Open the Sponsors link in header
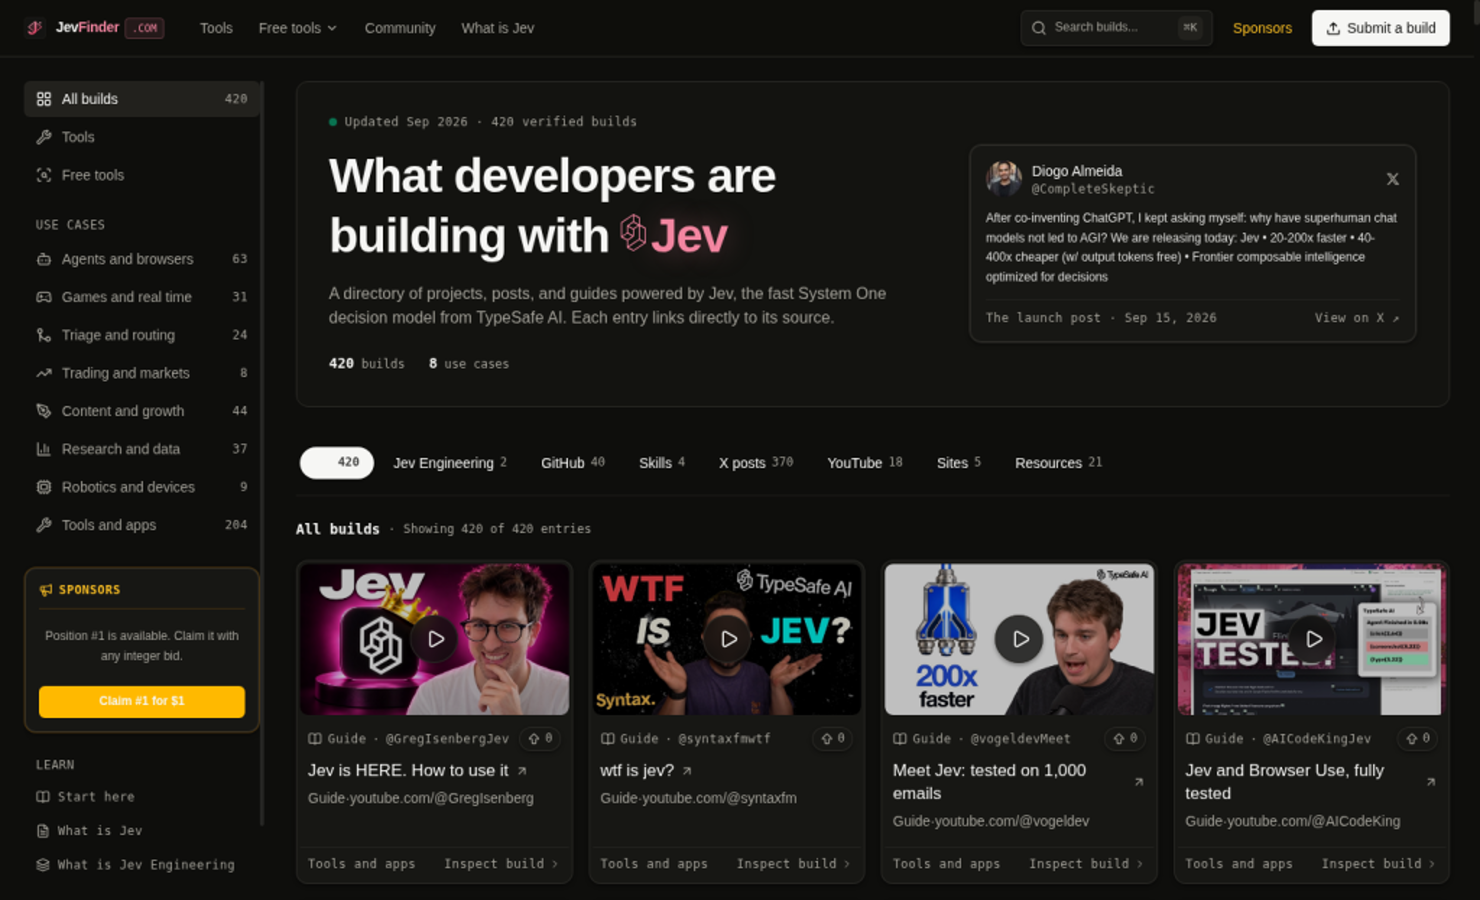This screenshot has height=900, width=1480. coord(1262,28)
